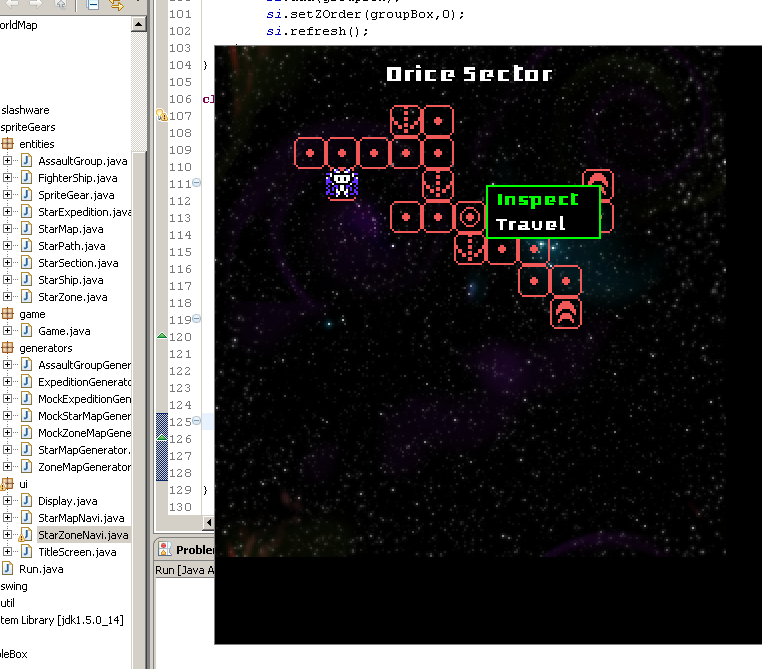Viewport: 762px width, 669px height.
Task: Select StarZoneNavi.java in the package tree
Action: 82,535
